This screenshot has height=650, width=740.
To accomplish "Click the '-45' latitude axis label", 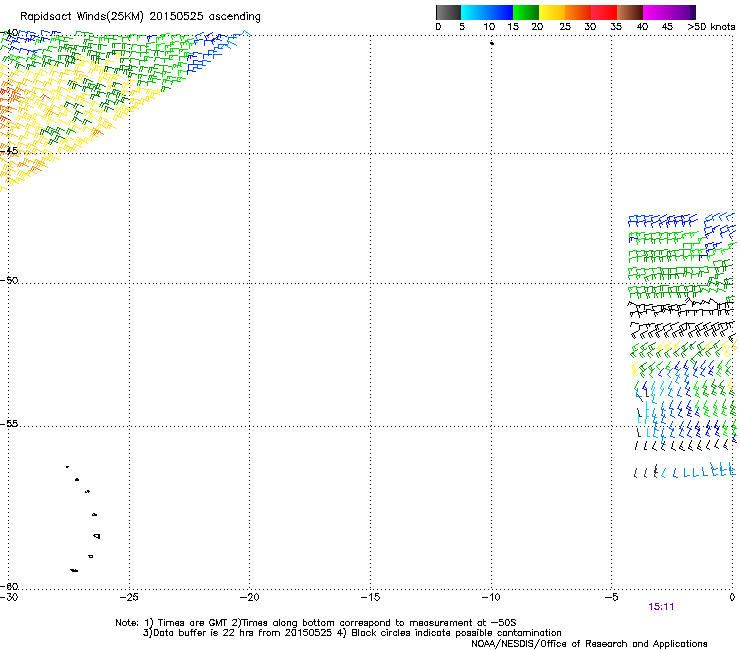I will pos(9,151).
